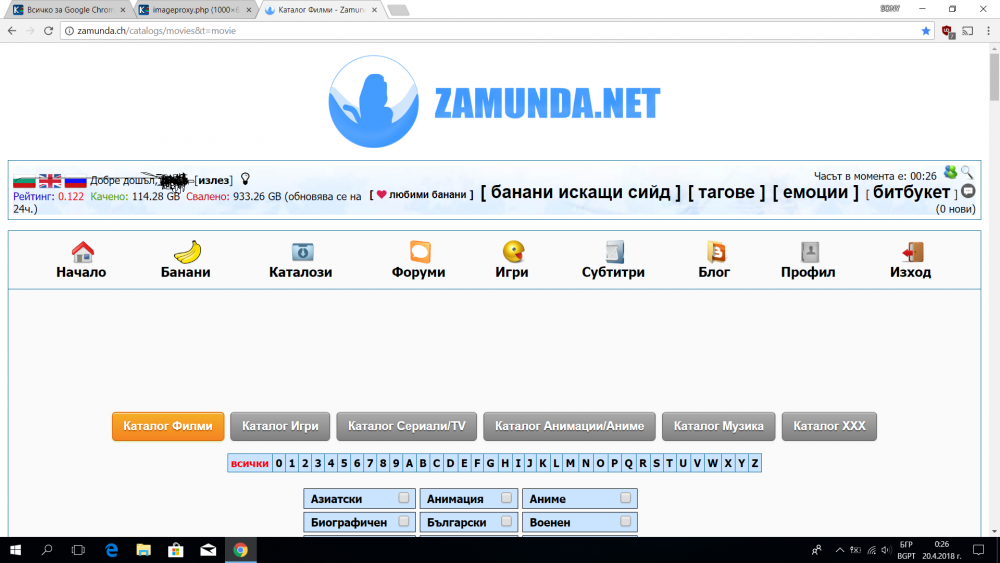Click the Изход exit door icon

coord(913,252)
